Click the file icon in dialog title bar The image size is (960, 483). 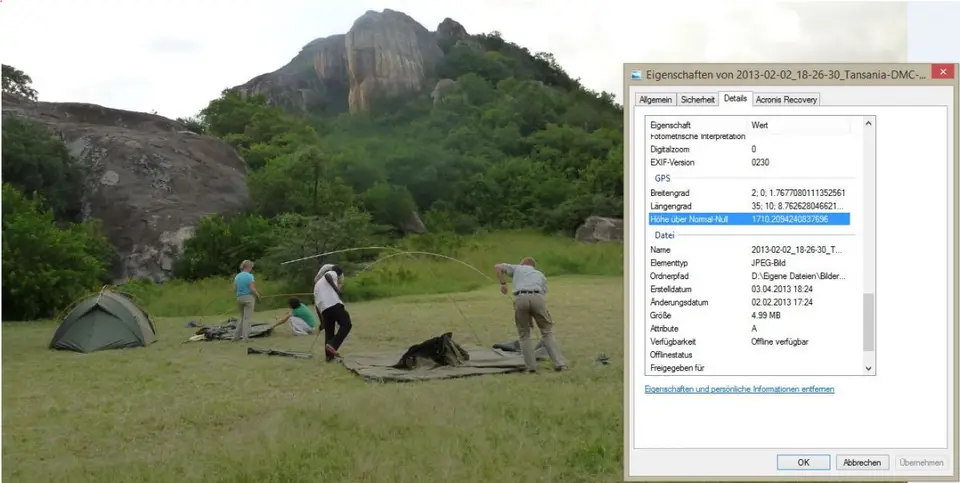(x=636, y=75)
